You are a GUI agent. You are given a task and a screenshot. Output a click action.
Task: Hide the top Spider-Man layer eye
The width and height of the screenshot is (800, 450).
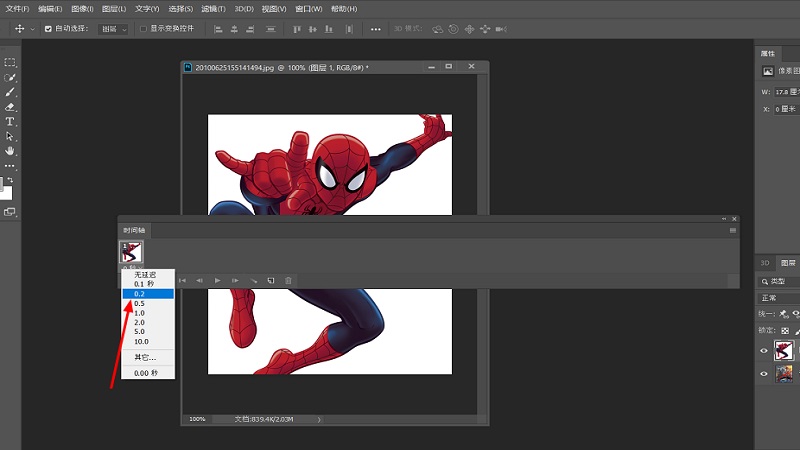tap(764, 351)
